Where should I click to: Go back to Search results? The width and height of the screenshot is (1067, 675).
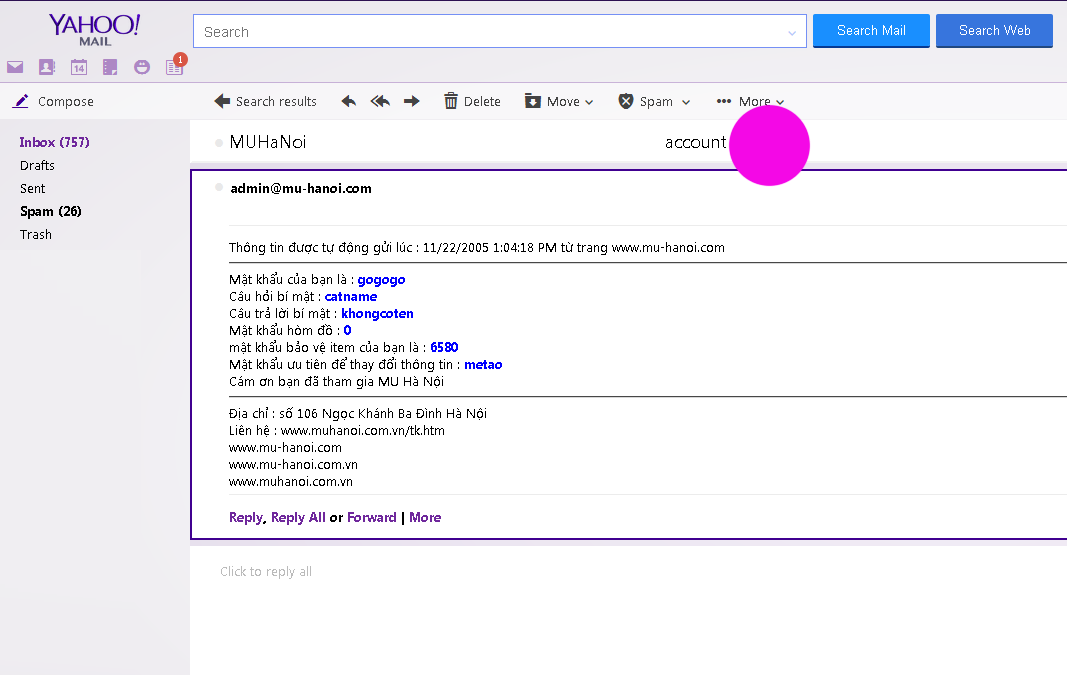(x=265, y=101)
